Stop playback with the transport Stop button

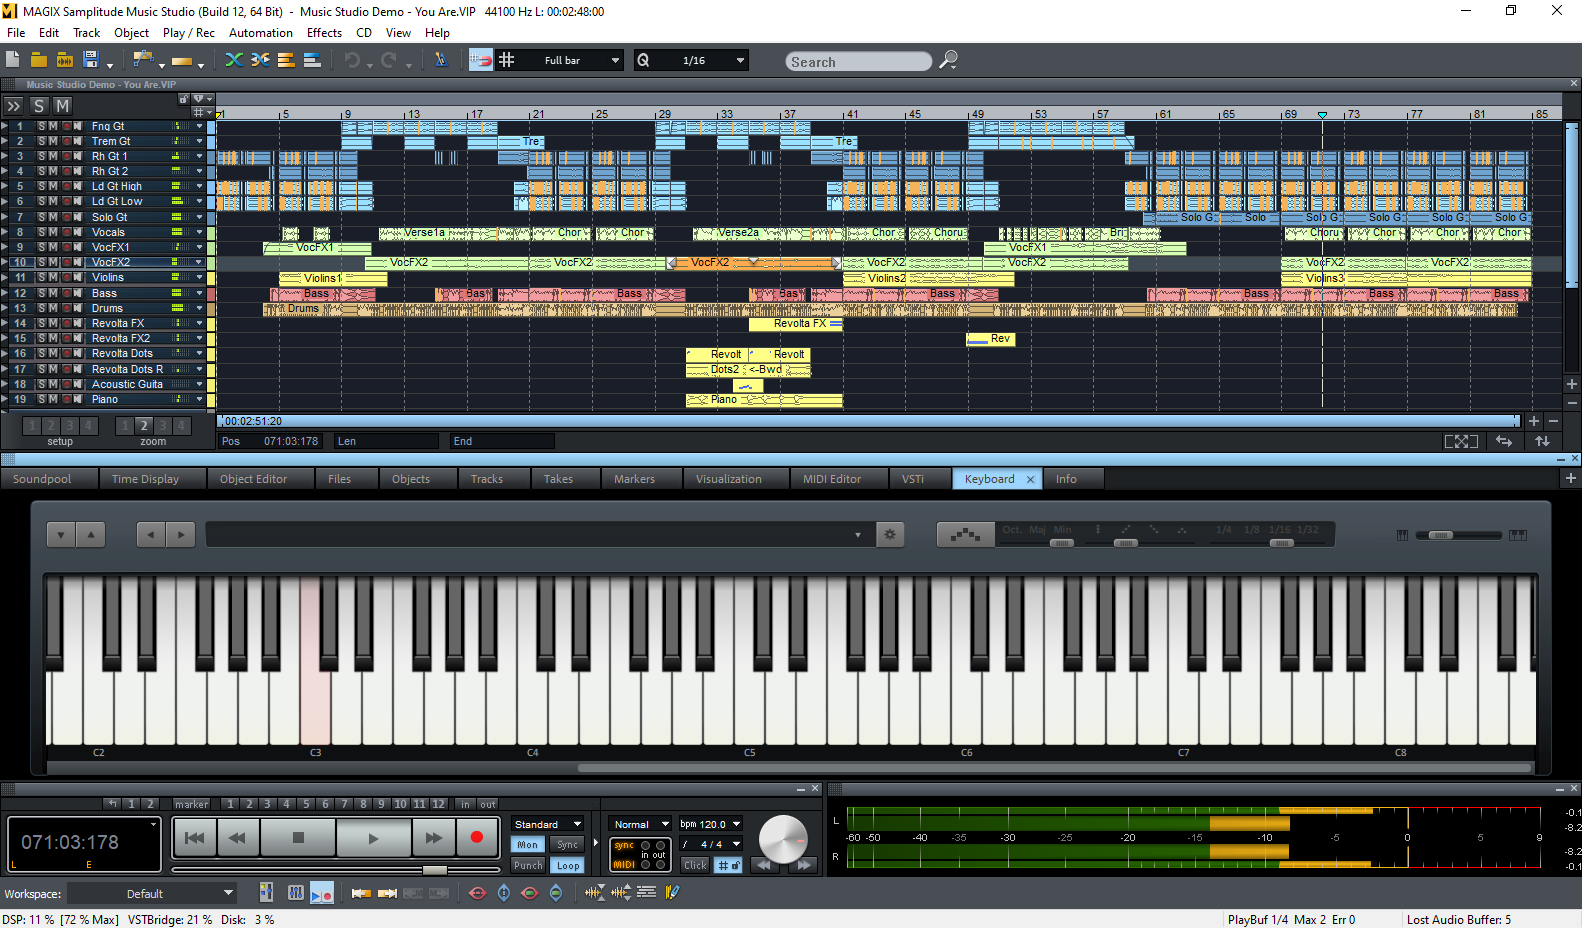298,838
